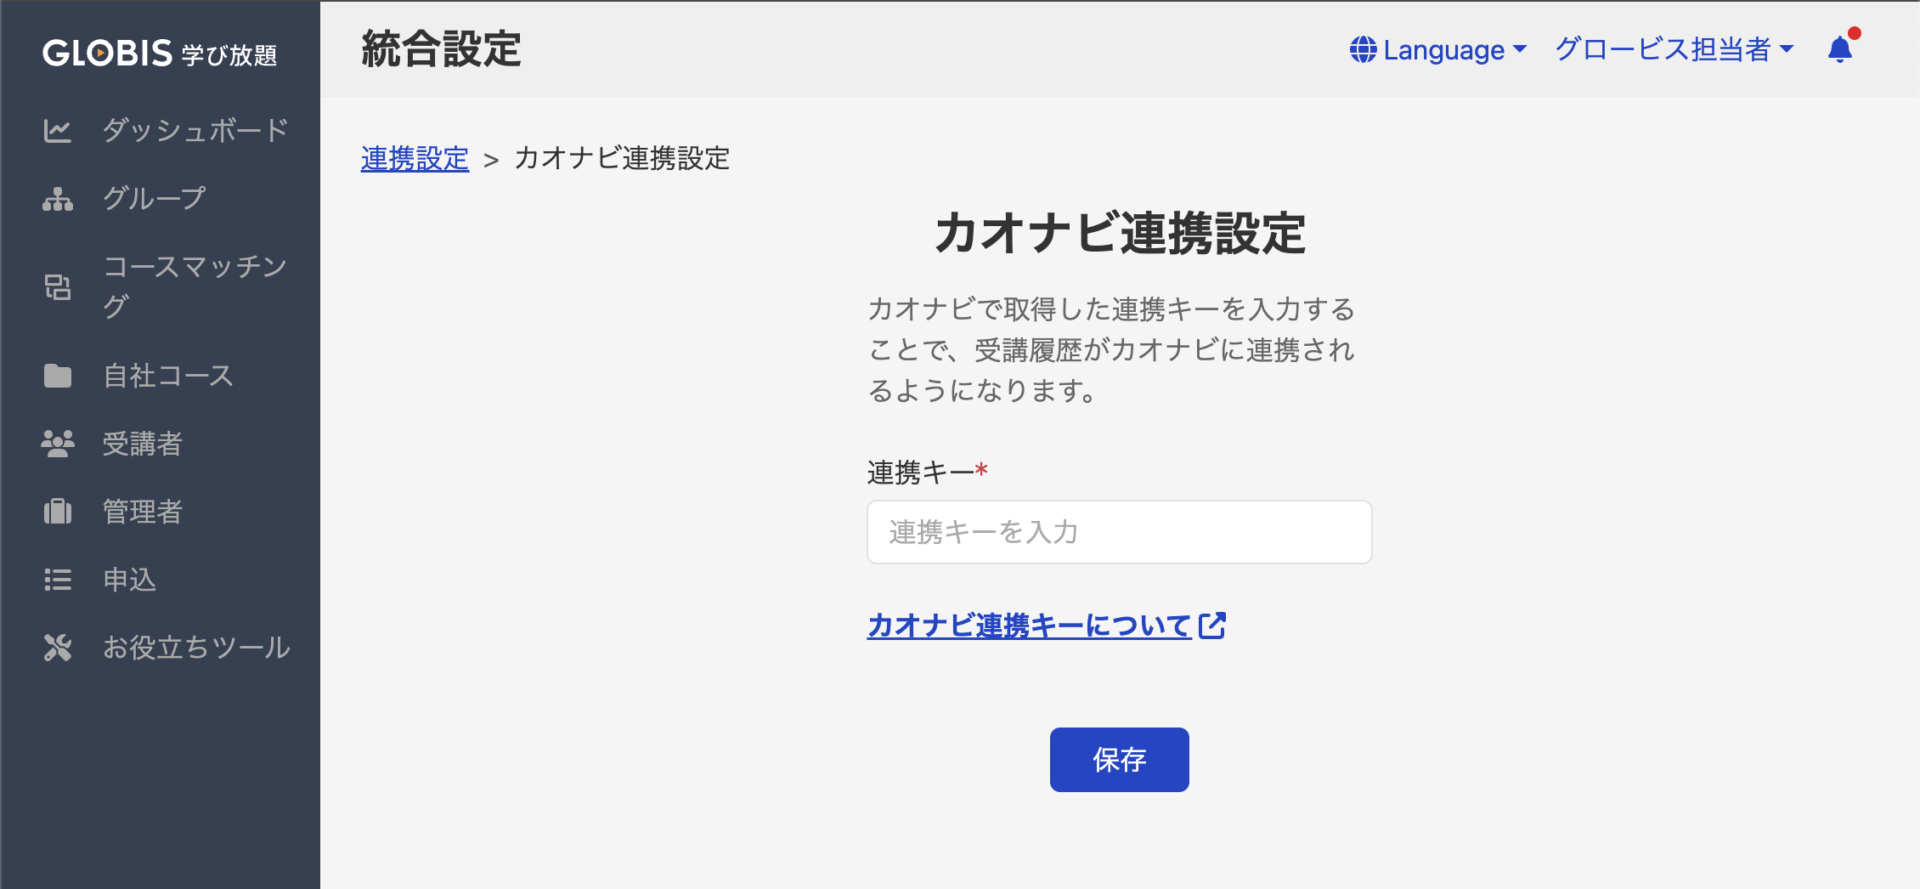Click the GLOBIS 学び放題 logo
This screenshot has height=889, width=1920.
(160, 53)
